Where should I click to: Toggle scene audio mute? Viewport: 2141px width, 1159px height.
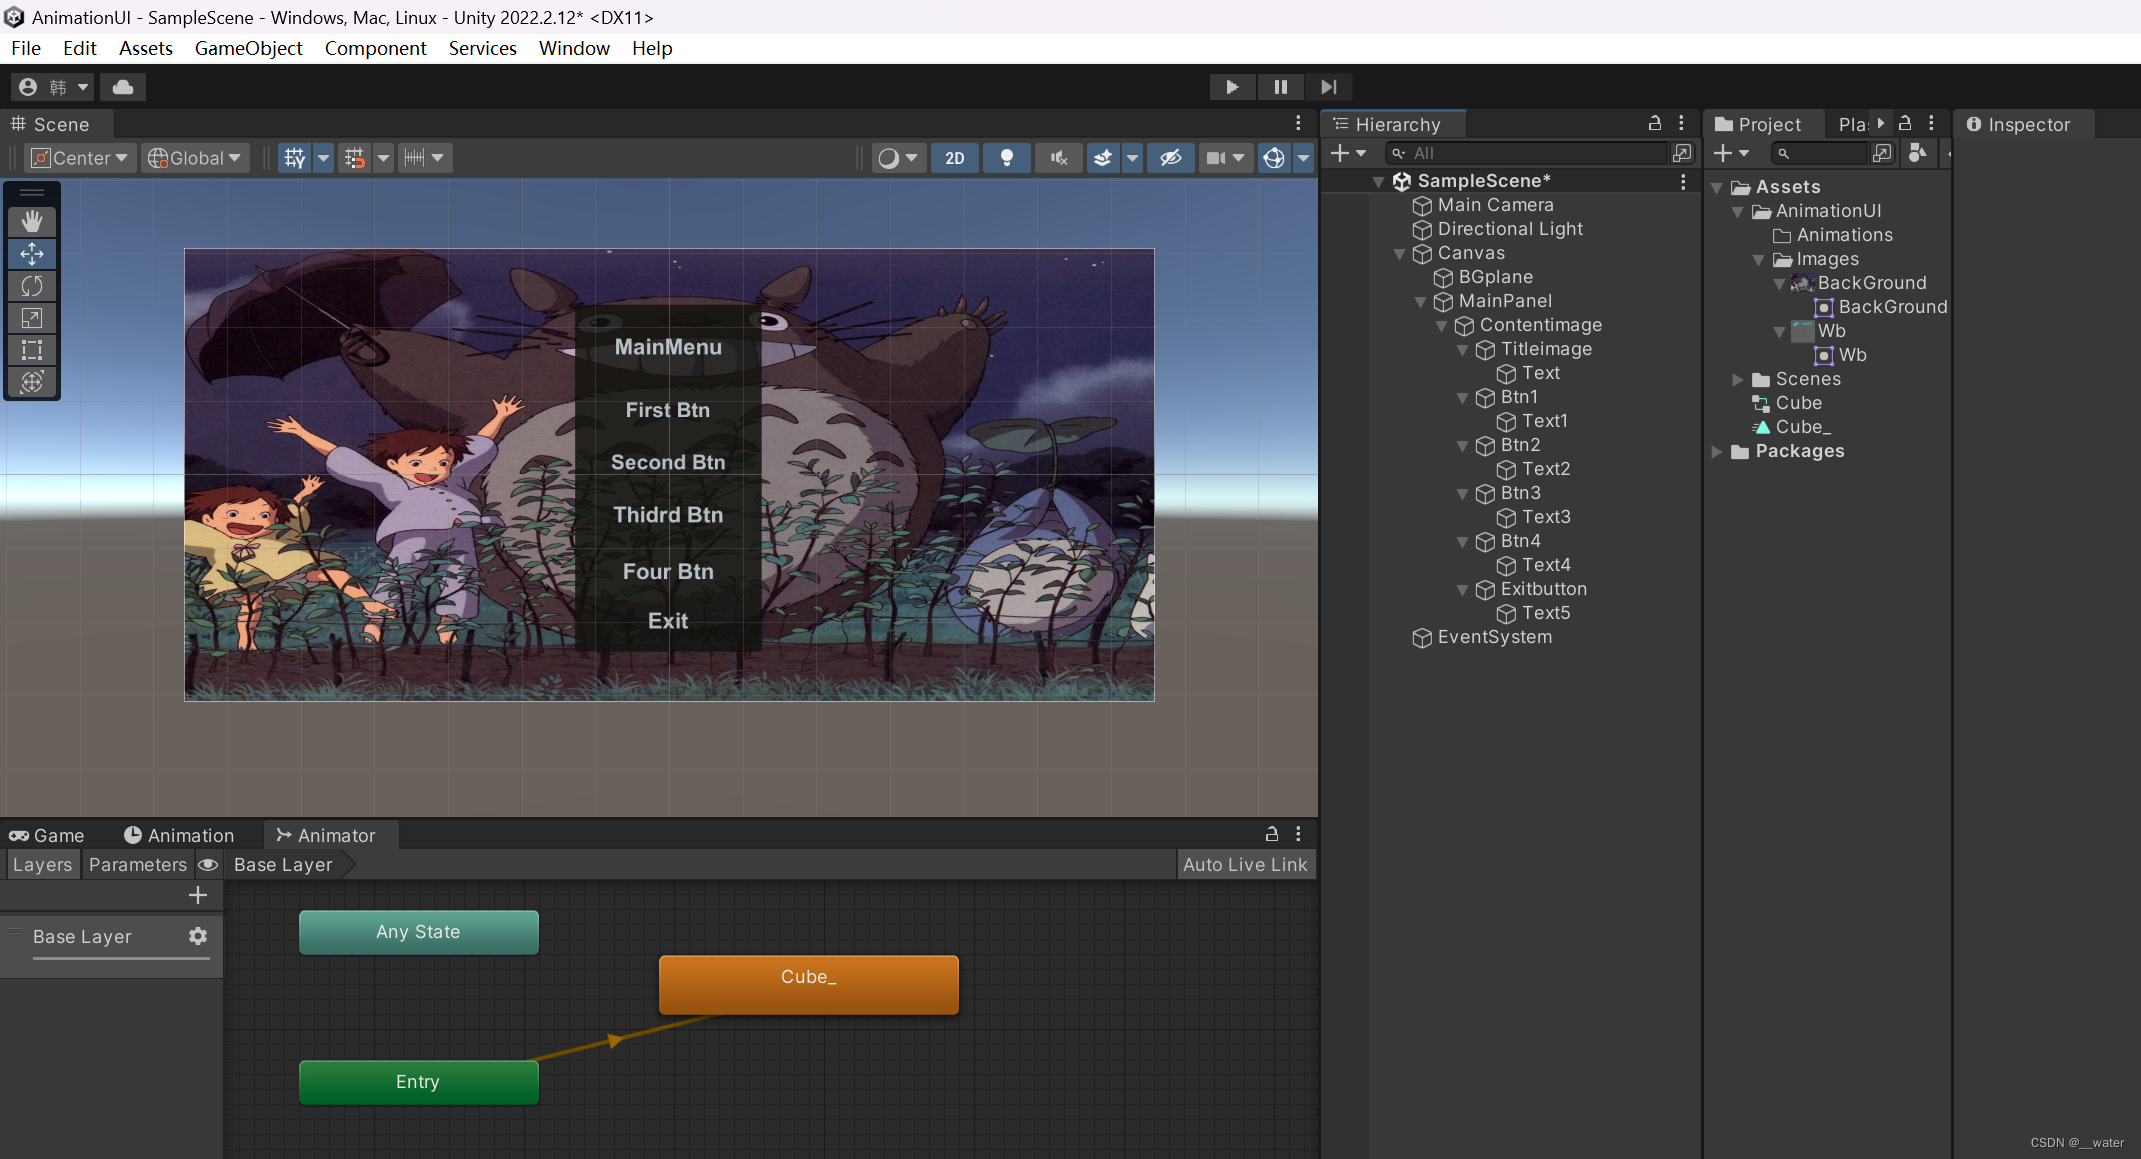click(x=1059, y=158)
